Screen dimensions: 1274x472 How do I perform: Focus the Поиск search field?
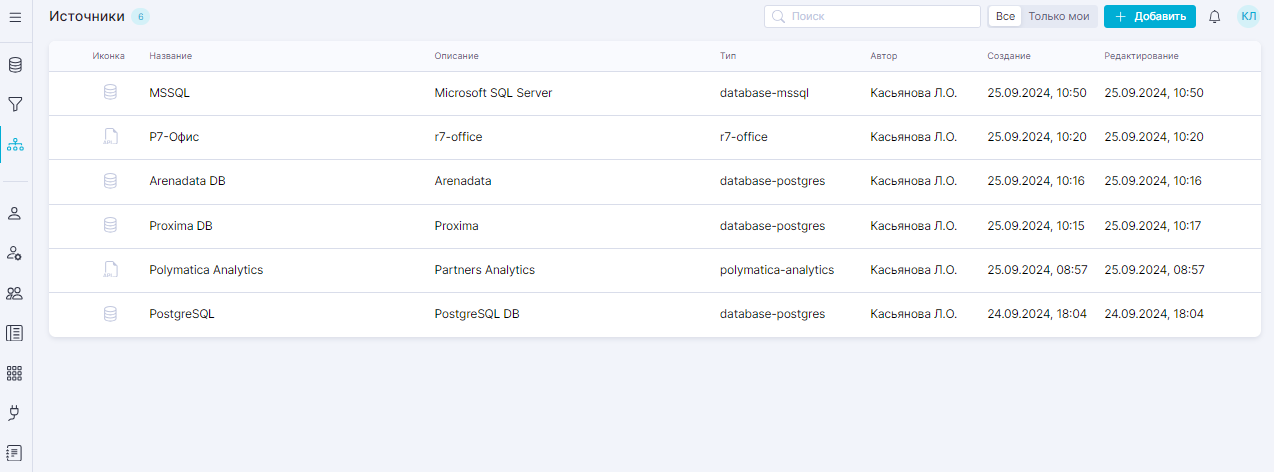(872, 16)
